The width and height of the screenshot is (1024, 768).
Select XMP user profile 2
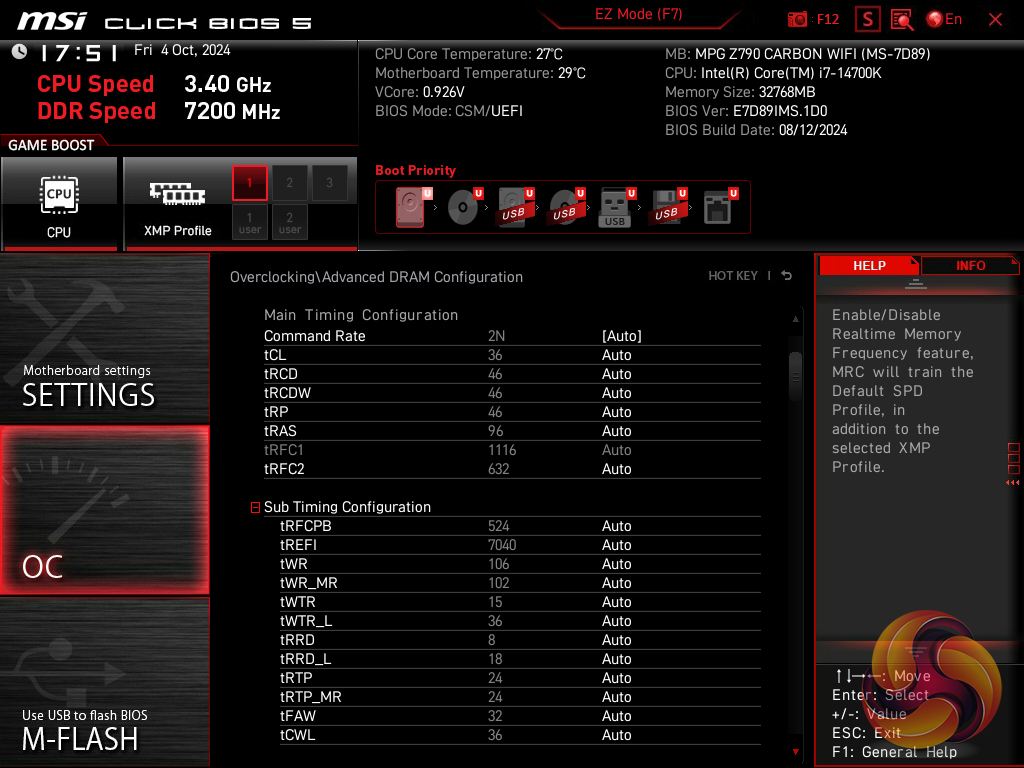(289, 222)
